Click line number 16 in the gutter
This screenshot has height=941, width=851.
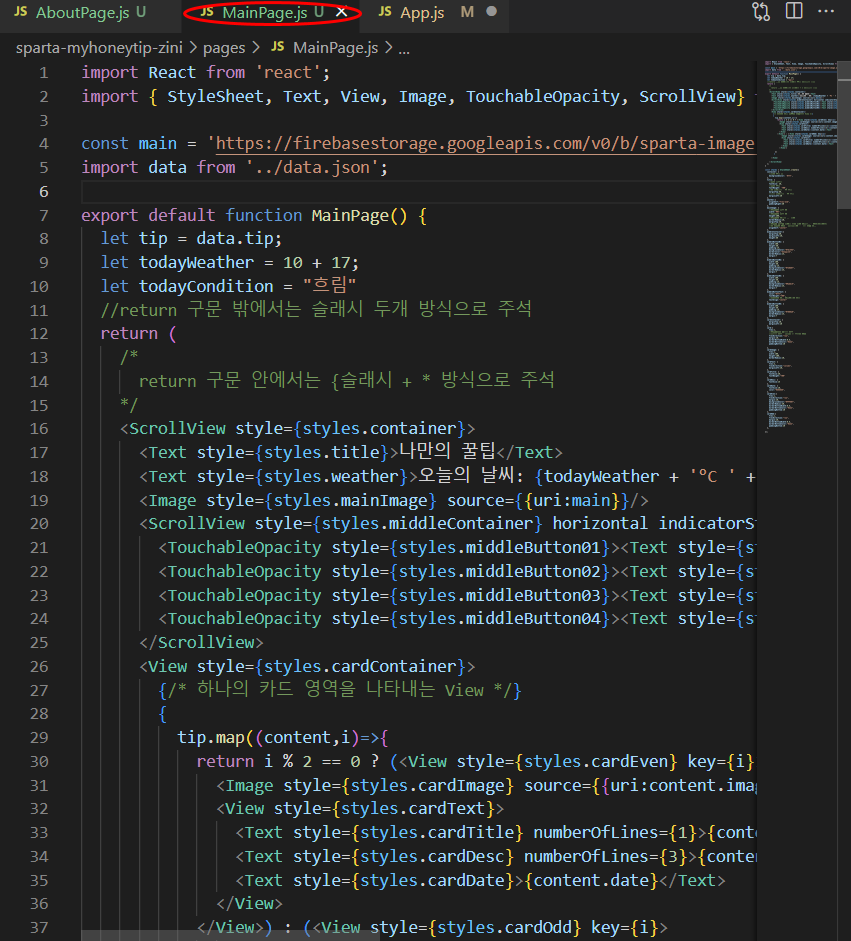point(39,428)
